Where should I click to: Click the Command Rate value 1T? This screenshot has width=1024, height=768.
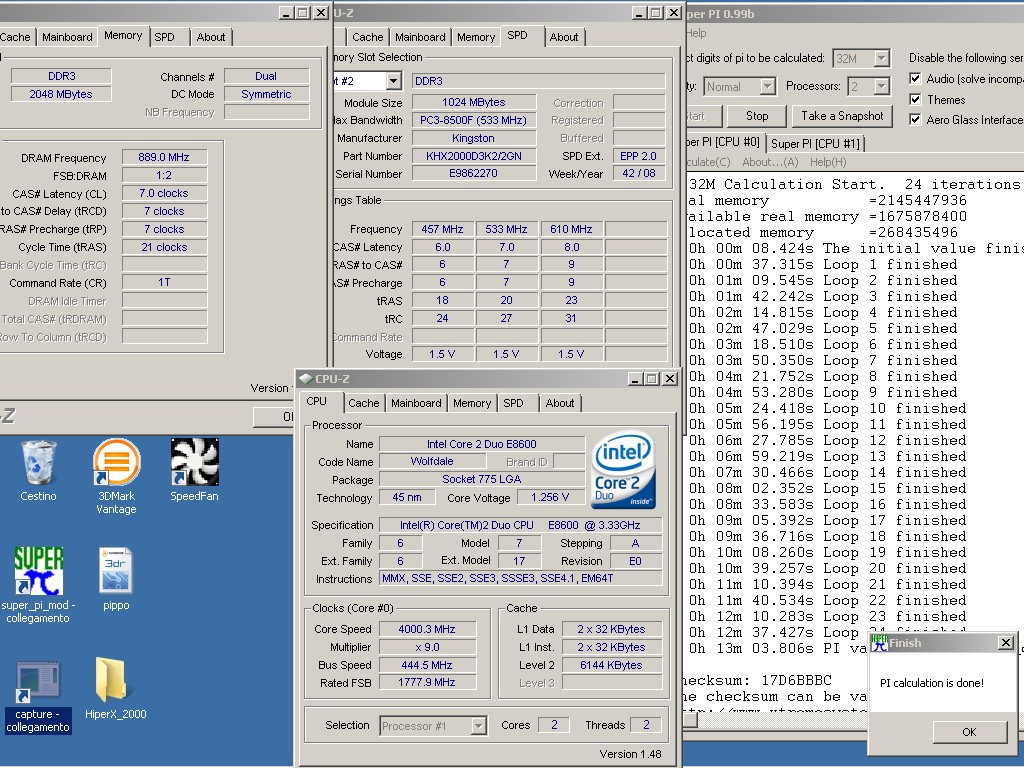164,282
